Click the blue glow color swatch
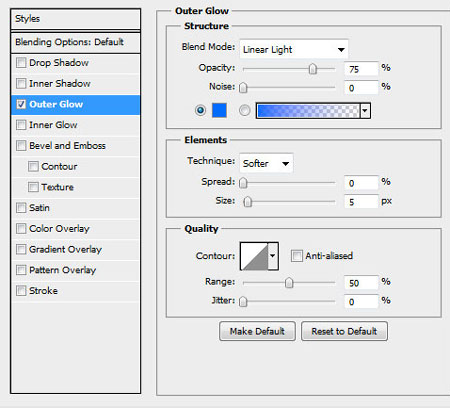This screenshot has height=408, width=450. coord(219,110)
